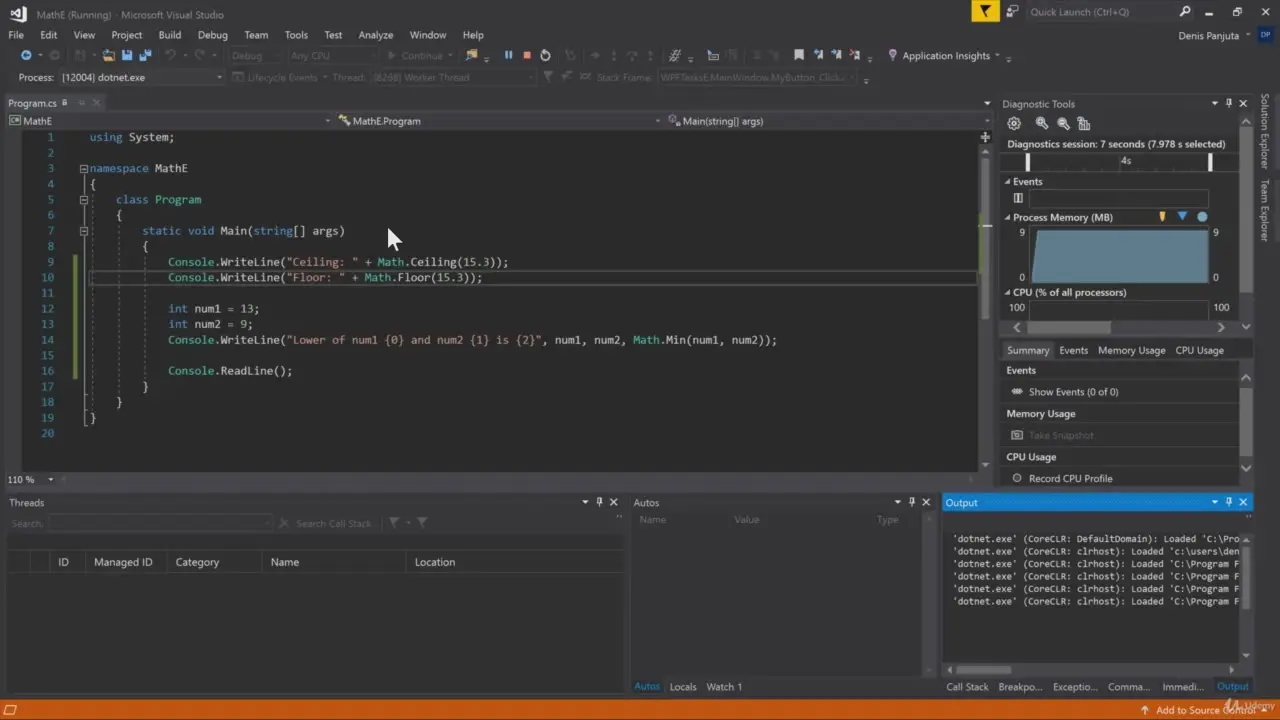1280x720 pixels.
Task: Collapse the Process Memory graph
Action: [x=1008, y=217]
